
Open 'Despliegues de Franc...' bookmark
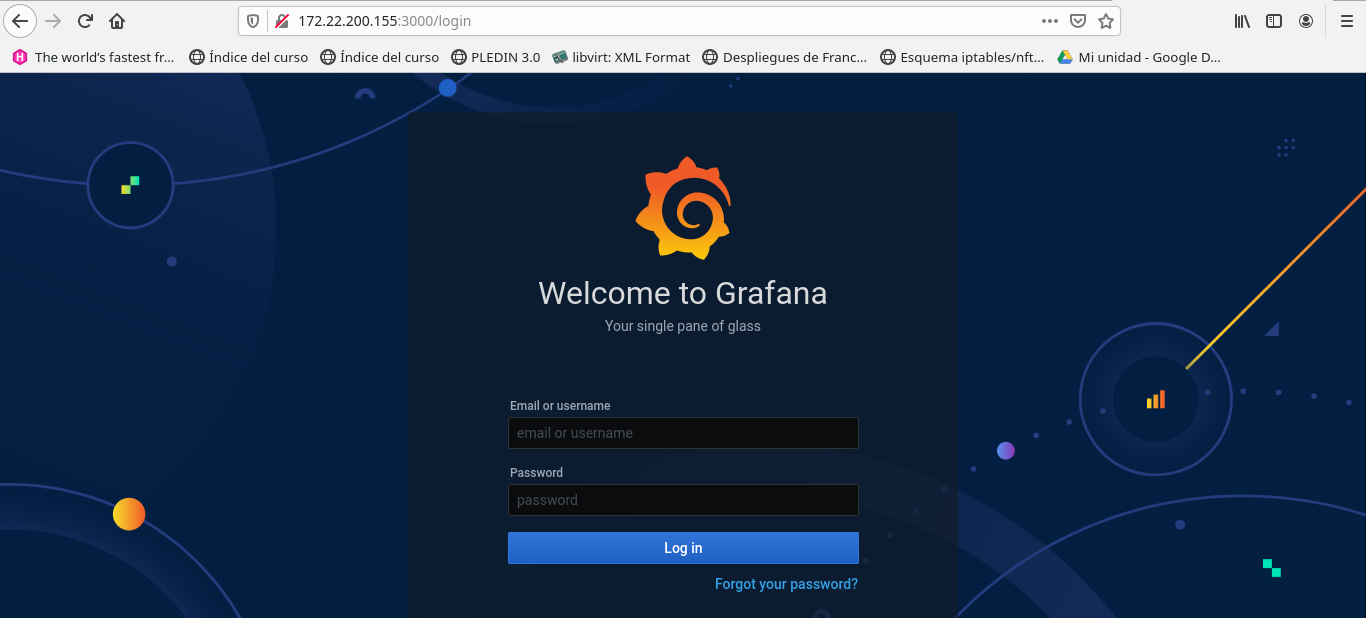785,57
